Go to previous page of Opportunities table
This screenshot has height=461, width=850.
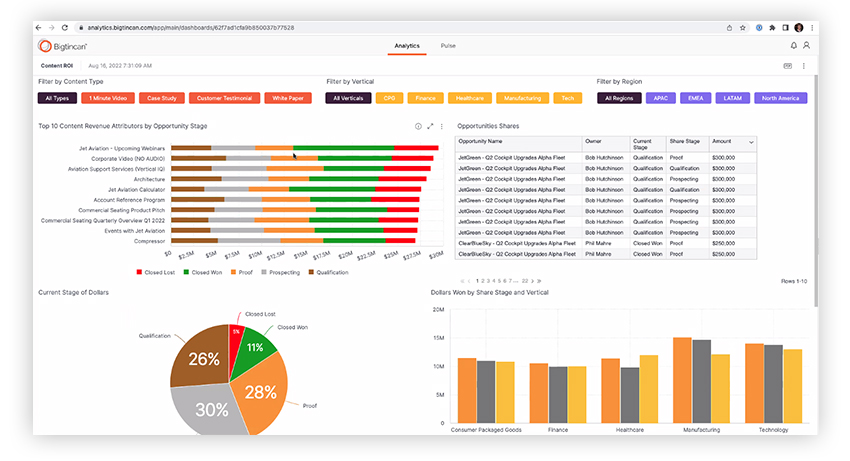click(469, 281)
